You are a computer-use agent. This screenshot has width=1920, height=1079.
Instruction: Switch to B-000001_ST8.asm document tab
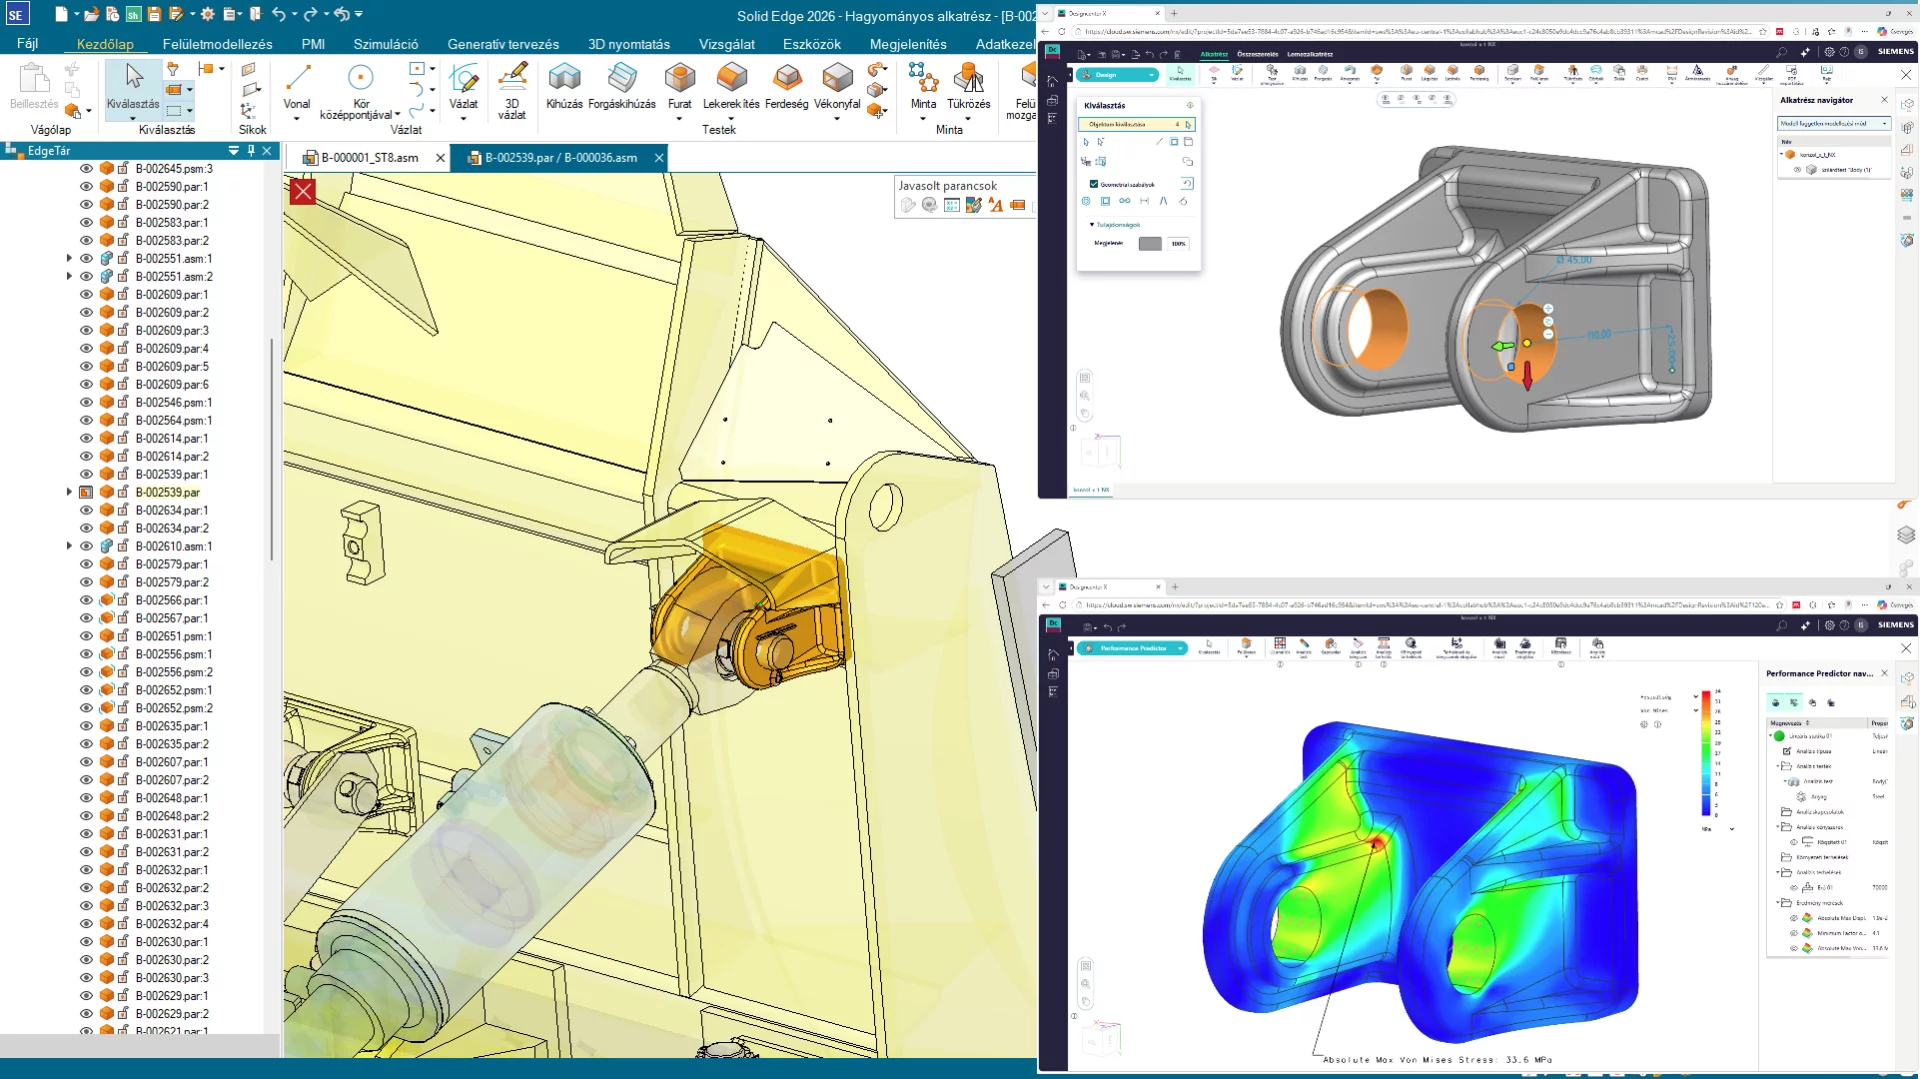pos(368,158)
